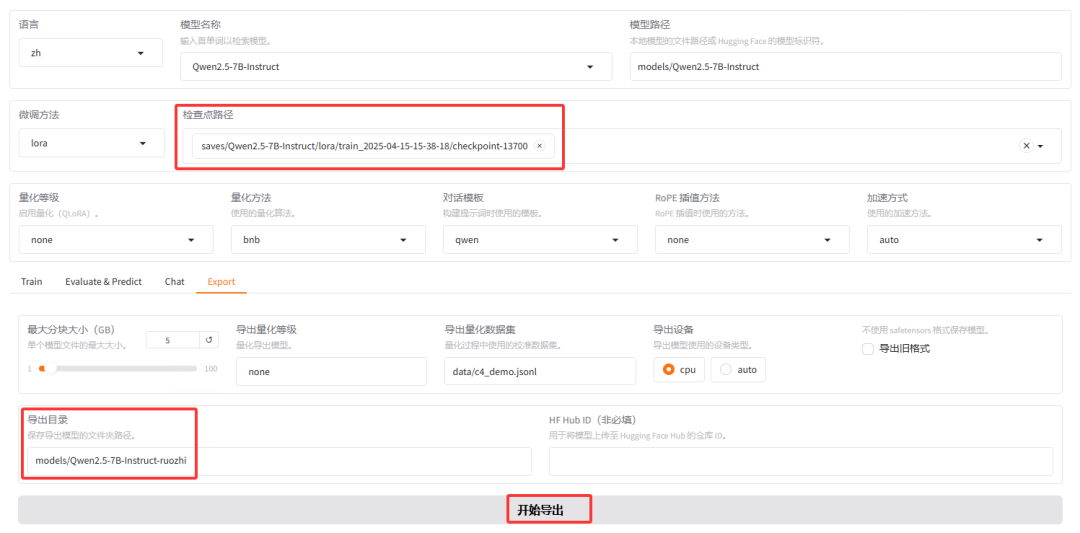Open the RoPE 插值方法 dropdown
Image resolution: width=1080 pixels, height=533 pixels.
pos(751,240)
